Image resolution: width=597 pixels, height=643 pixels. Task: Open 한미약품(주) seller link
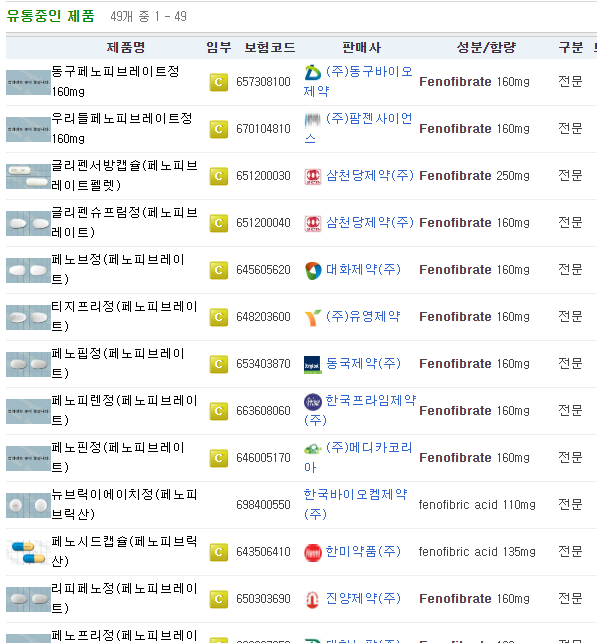[363, 552]
